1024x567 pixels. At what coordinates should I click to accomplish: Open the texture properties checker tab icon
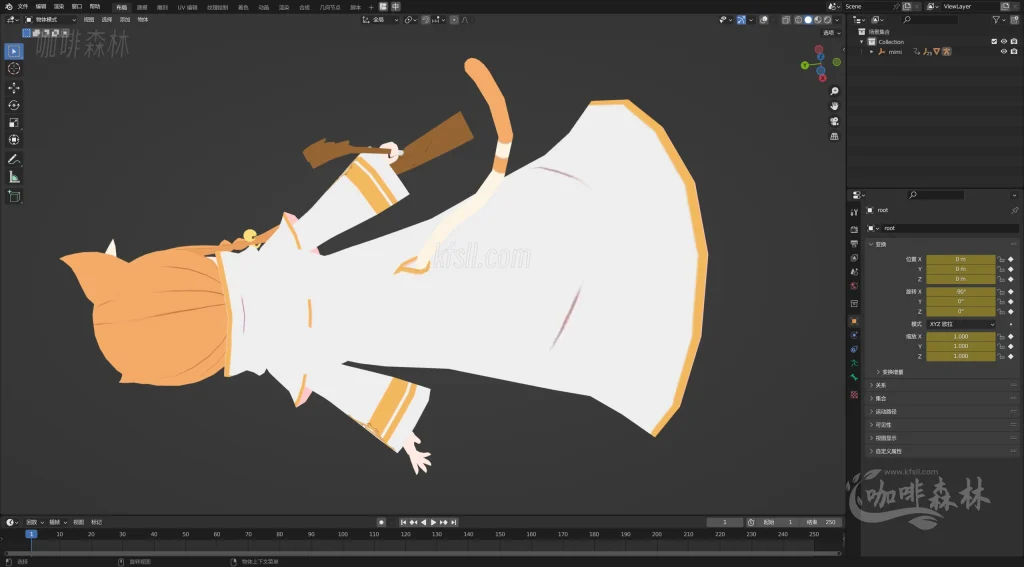pyautogui.click(x=854, y=395)
